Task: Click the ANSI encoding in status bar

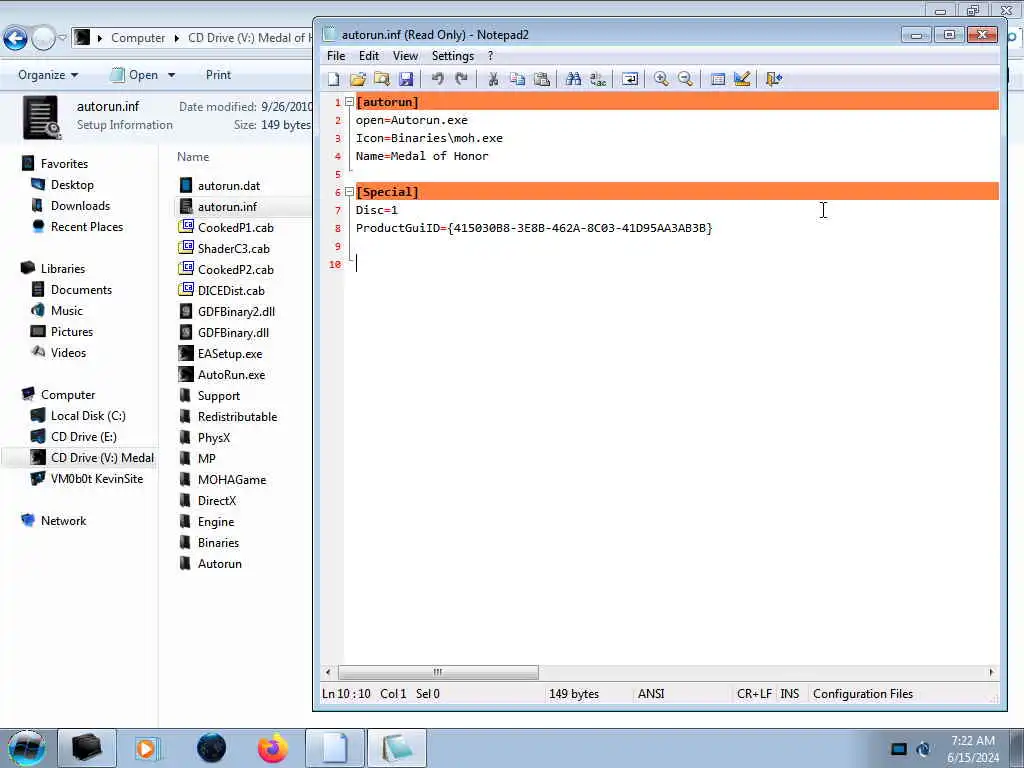Action: coord(651,694)
